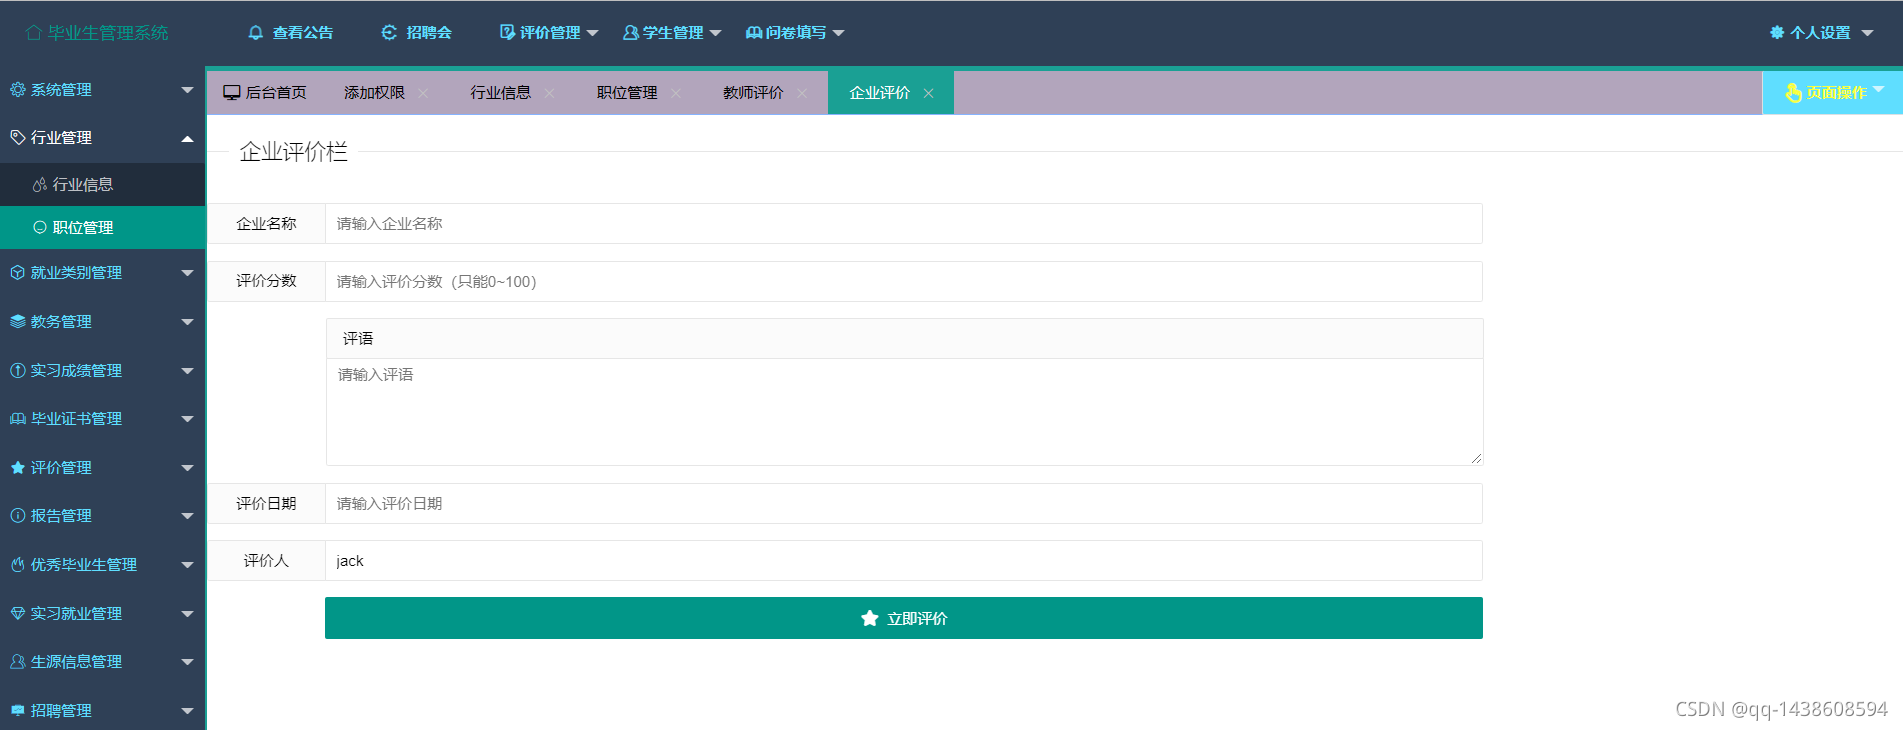Expand the 毕业证书管理 arrow
1903x730 pixels.
click(187, 419)
